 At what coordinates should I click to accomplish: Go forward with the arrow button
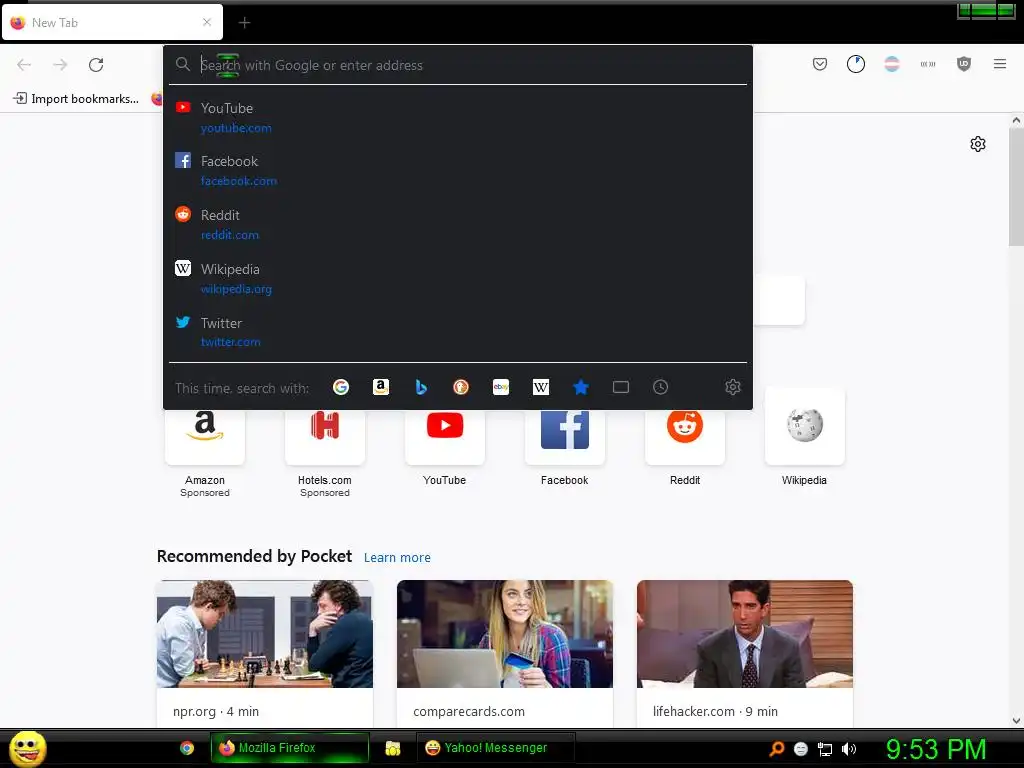pos(60,65)
